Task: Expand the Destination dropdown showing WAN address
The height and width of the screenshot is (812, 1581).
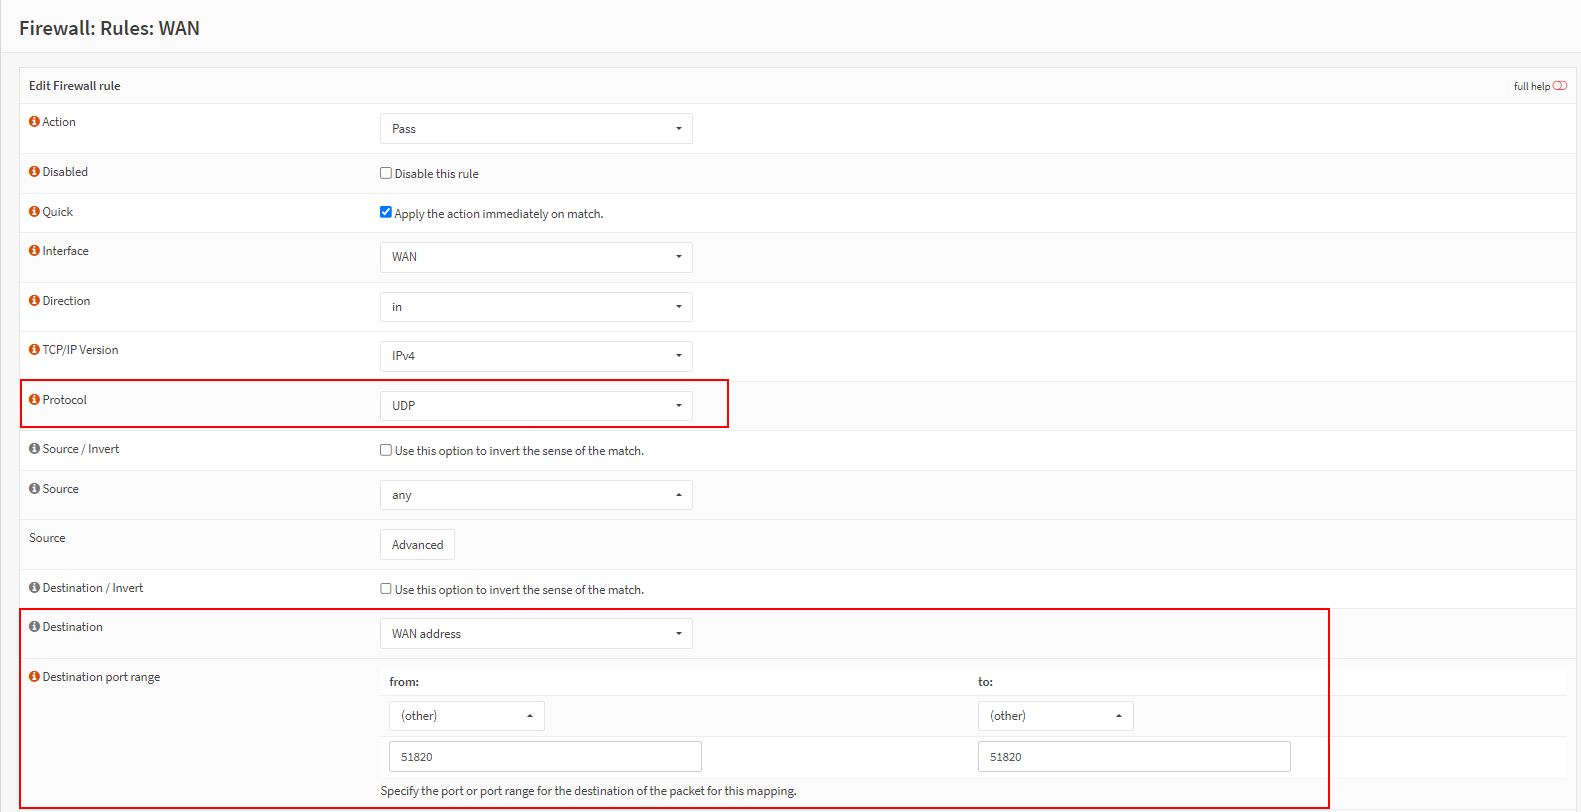Action: [x=536, y=634]
